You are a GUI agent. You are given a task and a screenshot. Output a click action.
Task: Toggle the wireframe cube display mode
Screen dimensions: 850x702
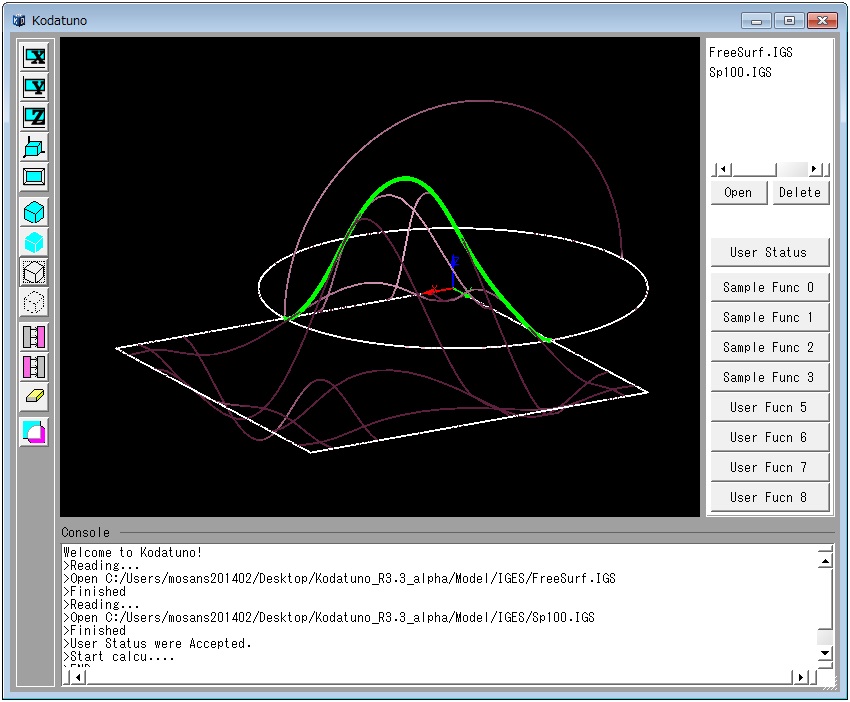[x=34, y=272]
